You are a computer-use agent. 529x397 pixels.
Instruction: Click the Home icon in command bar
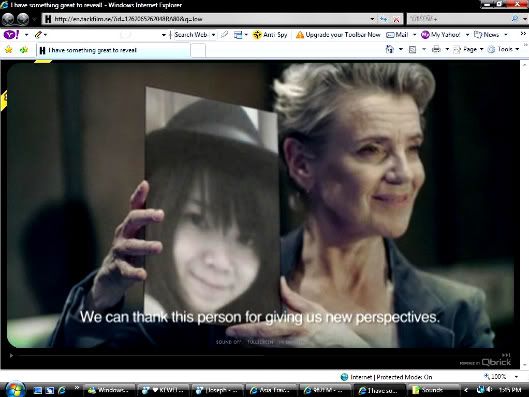click(390, 50)
